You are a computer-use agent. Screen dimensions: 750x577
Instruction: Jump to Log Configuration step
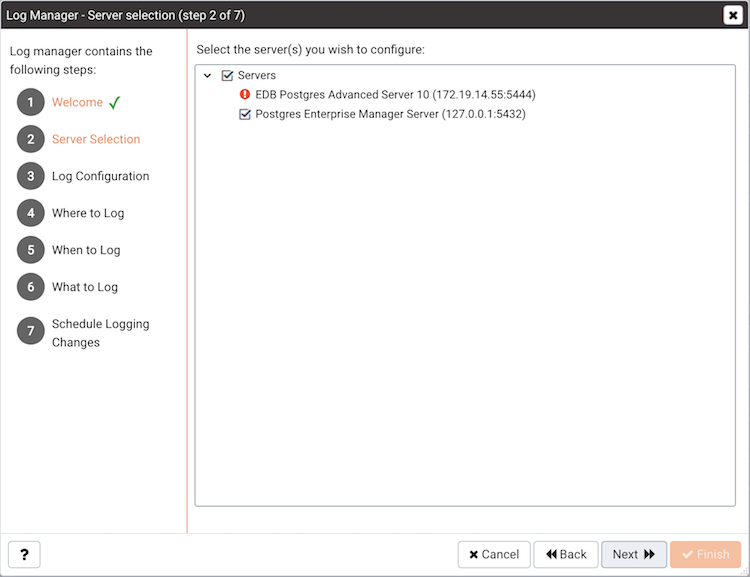pos(100,176)
